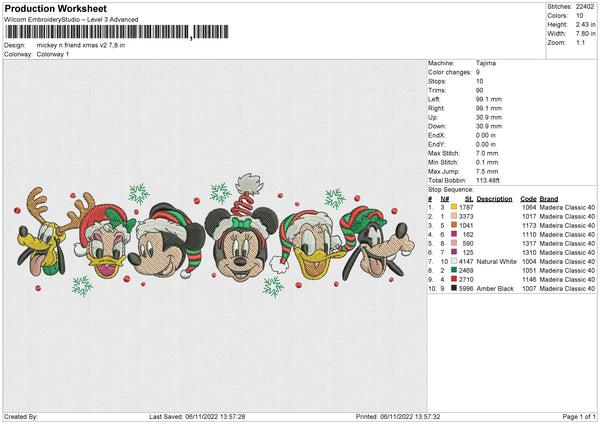The image size is (600, 424).
Task: Select thread code '1110'
Action: click(529, 235)
